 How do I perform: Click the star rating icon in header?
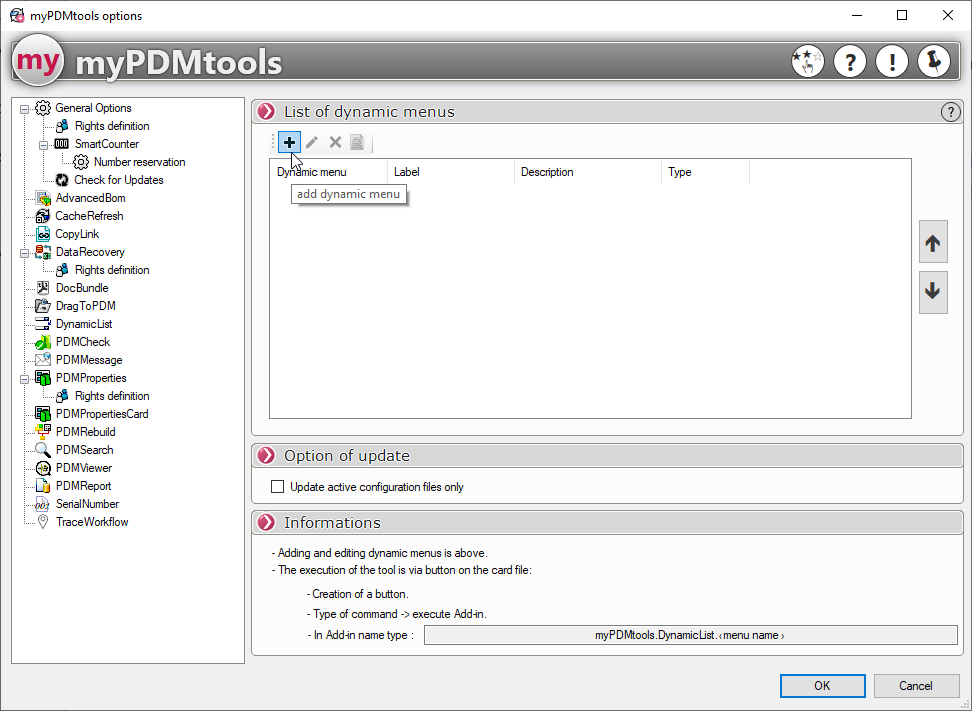click(807, 62)
